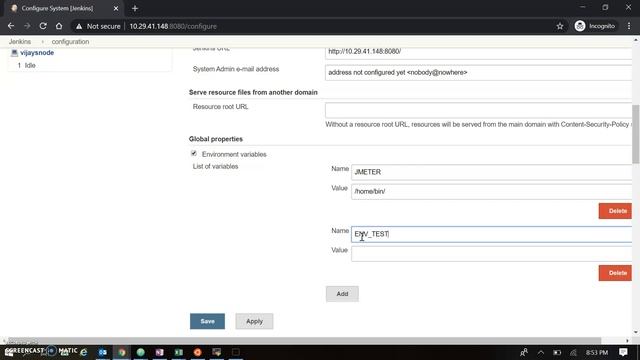Screen dimensions: 640x360
Task: Click the horizontal page scrollbar
Action: (304, 340)
